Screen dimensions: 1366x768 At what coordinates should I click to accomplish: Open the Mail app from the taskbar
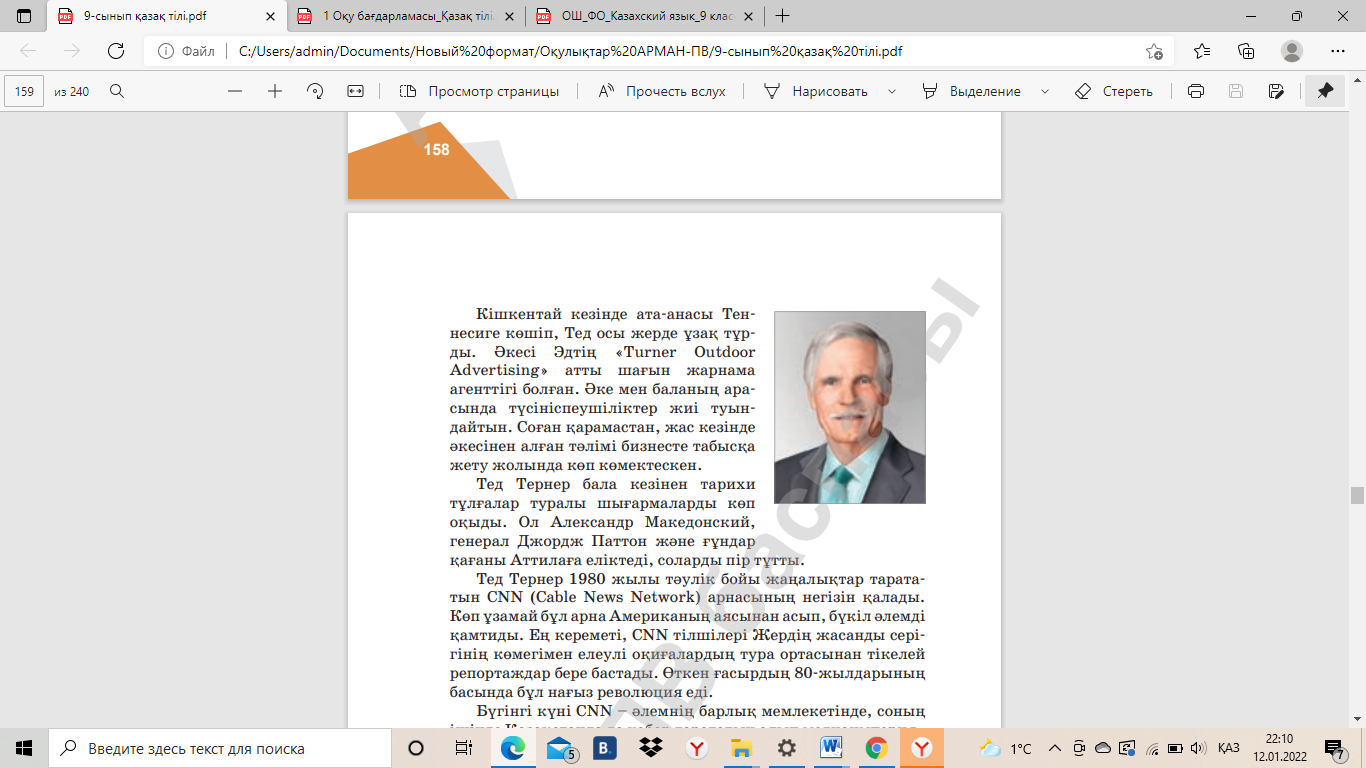tap(560, 748)
